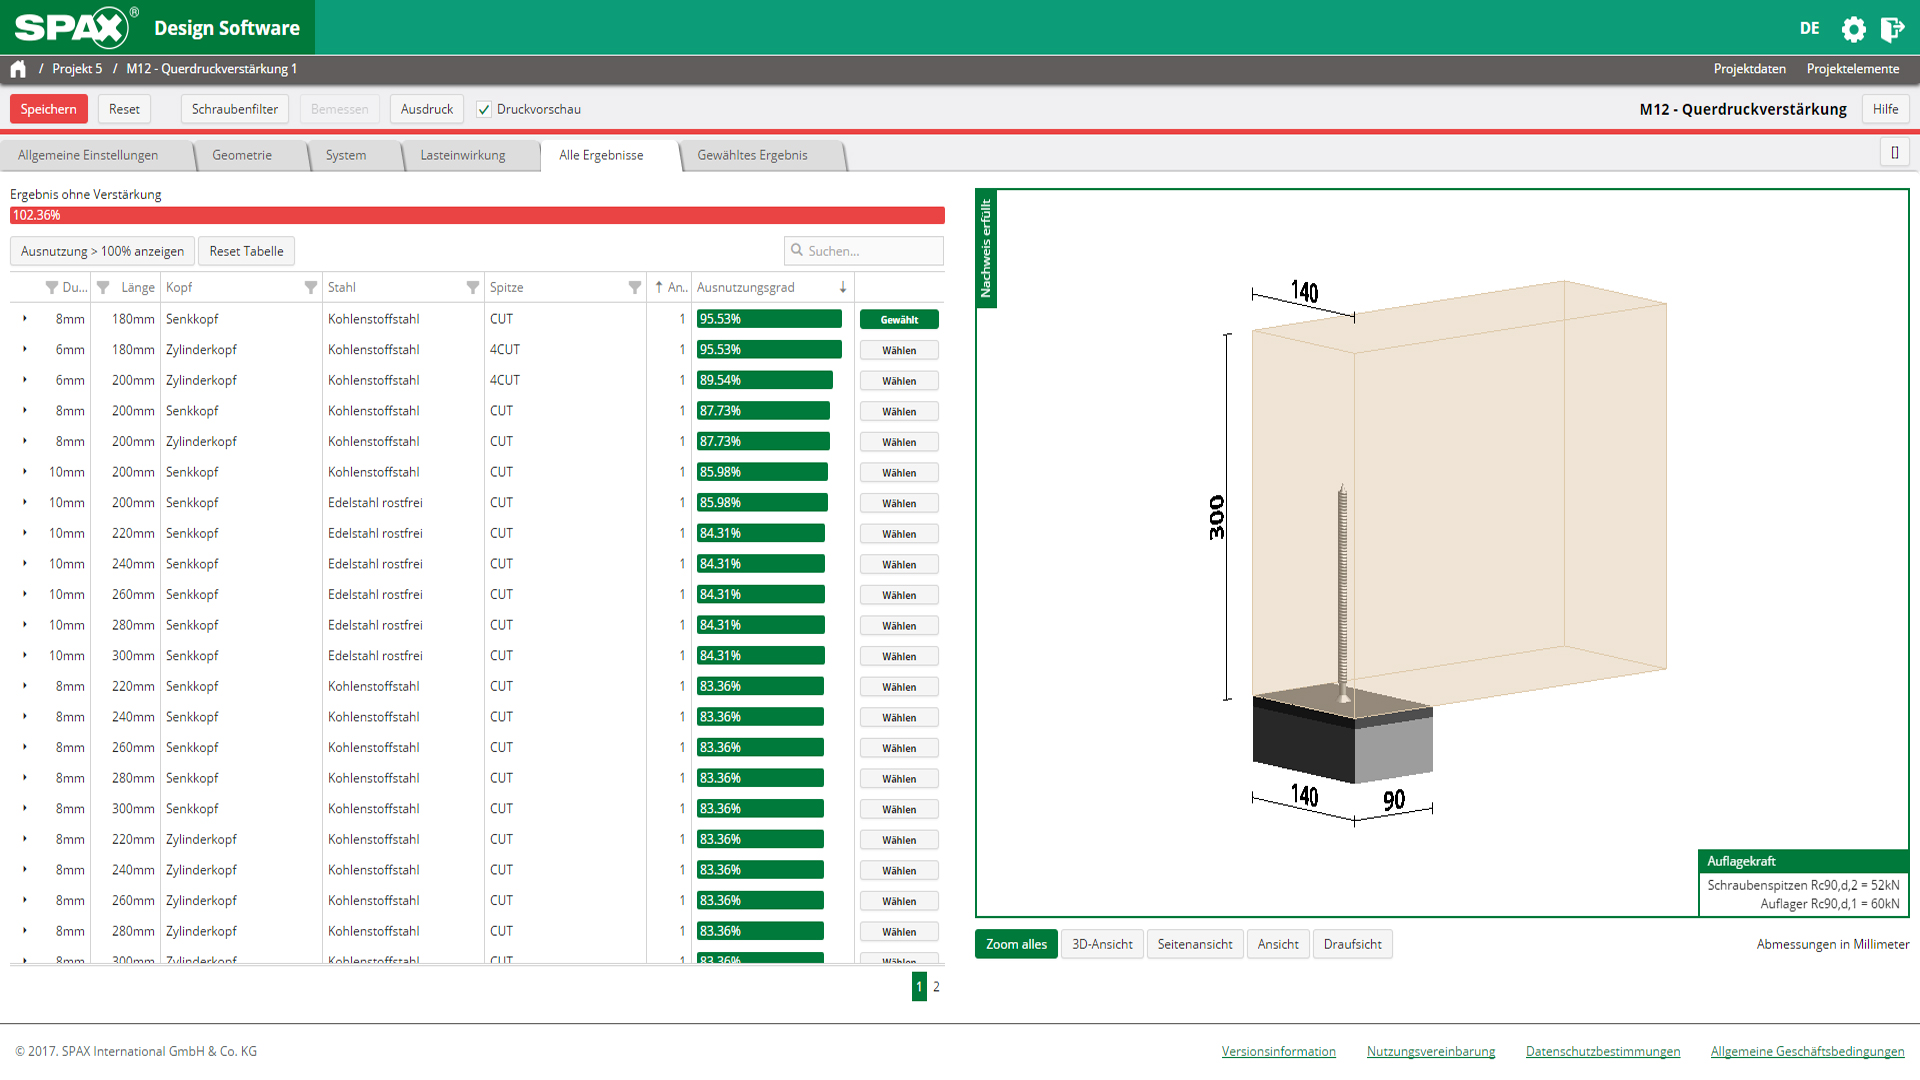Image resolution: width=1920 pixels, height=1080 pixels.
Task: Click the Länge column filter icon
Action: [103, 287]
